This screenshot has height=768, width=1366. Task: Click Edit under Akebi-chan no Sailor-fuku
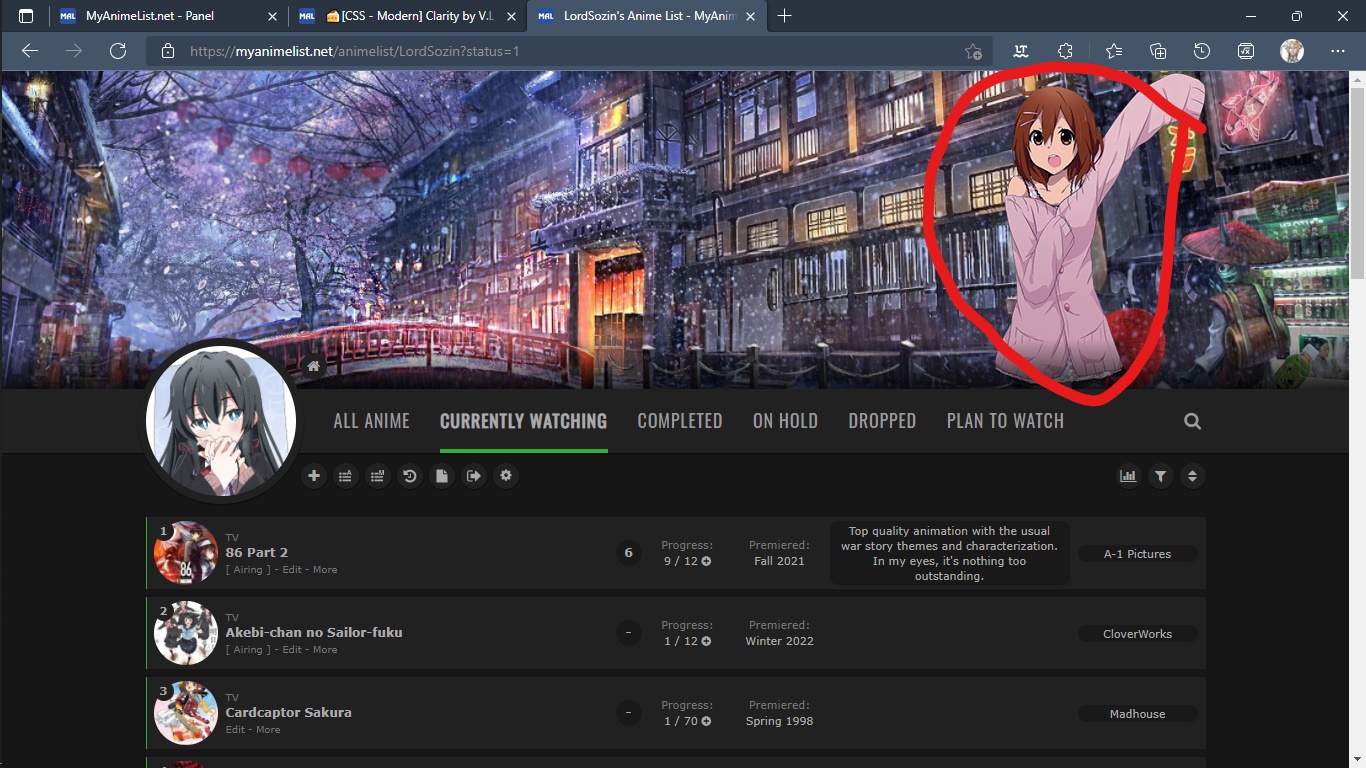292,650
